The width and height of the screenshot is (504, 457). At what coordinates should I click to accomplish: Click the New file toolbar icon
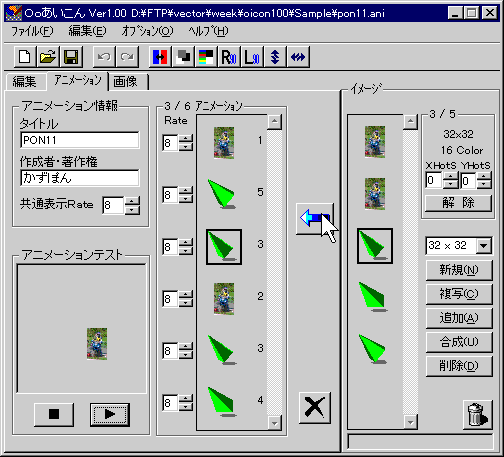coord(25,57)
